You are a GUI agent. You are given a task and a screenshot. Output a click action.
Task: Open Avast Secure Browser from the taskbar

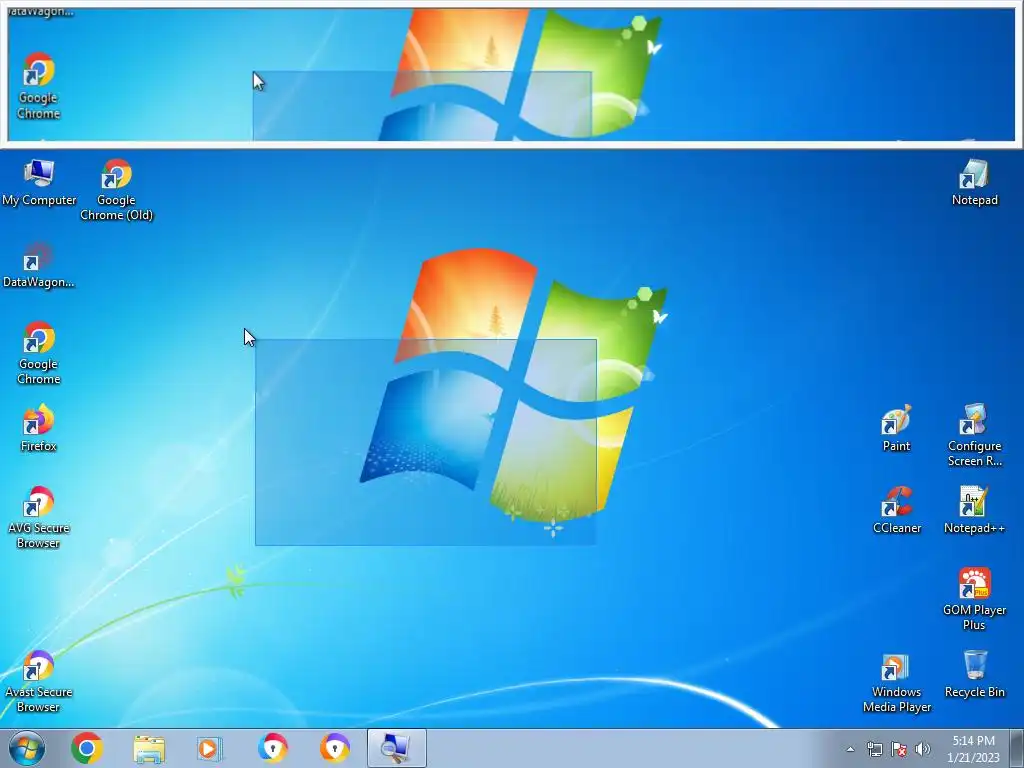tap(334, 748)
